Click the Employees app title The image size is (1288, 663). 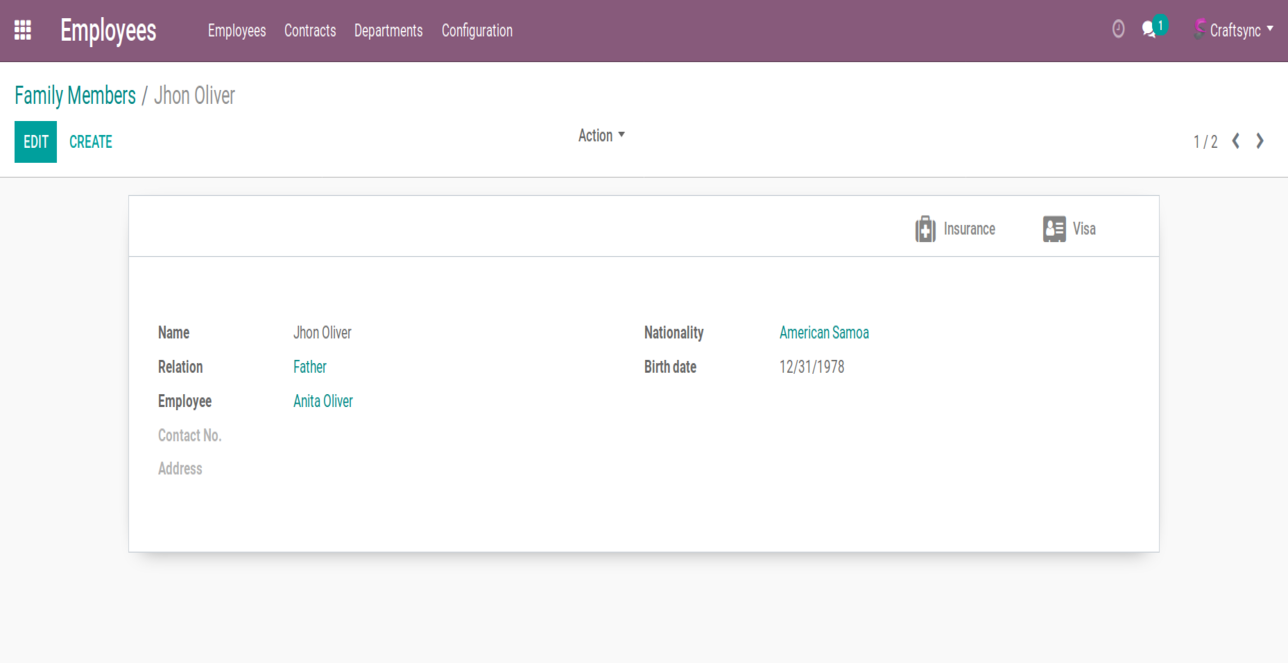(108, 31)
